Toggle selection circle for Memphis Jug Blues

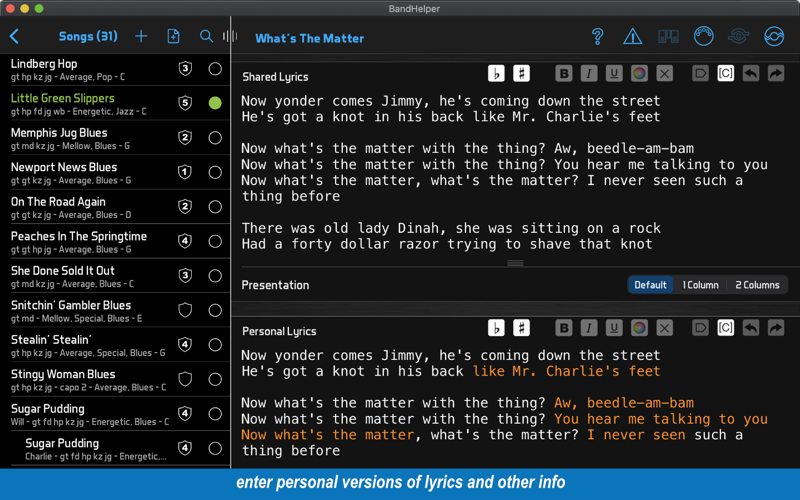coord(215,138)
